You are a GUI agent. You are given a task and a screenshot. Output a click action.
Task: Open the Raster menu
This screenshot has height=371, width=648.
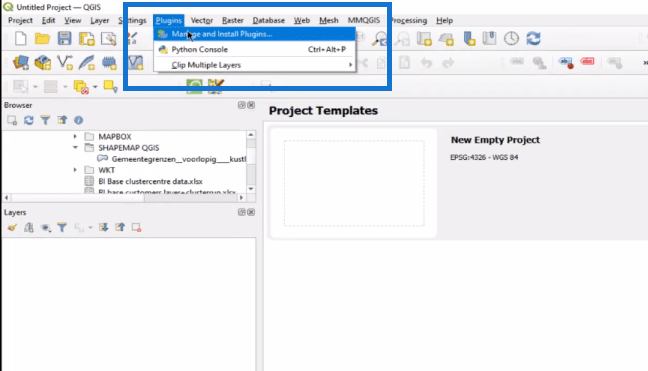coord(233,20)
